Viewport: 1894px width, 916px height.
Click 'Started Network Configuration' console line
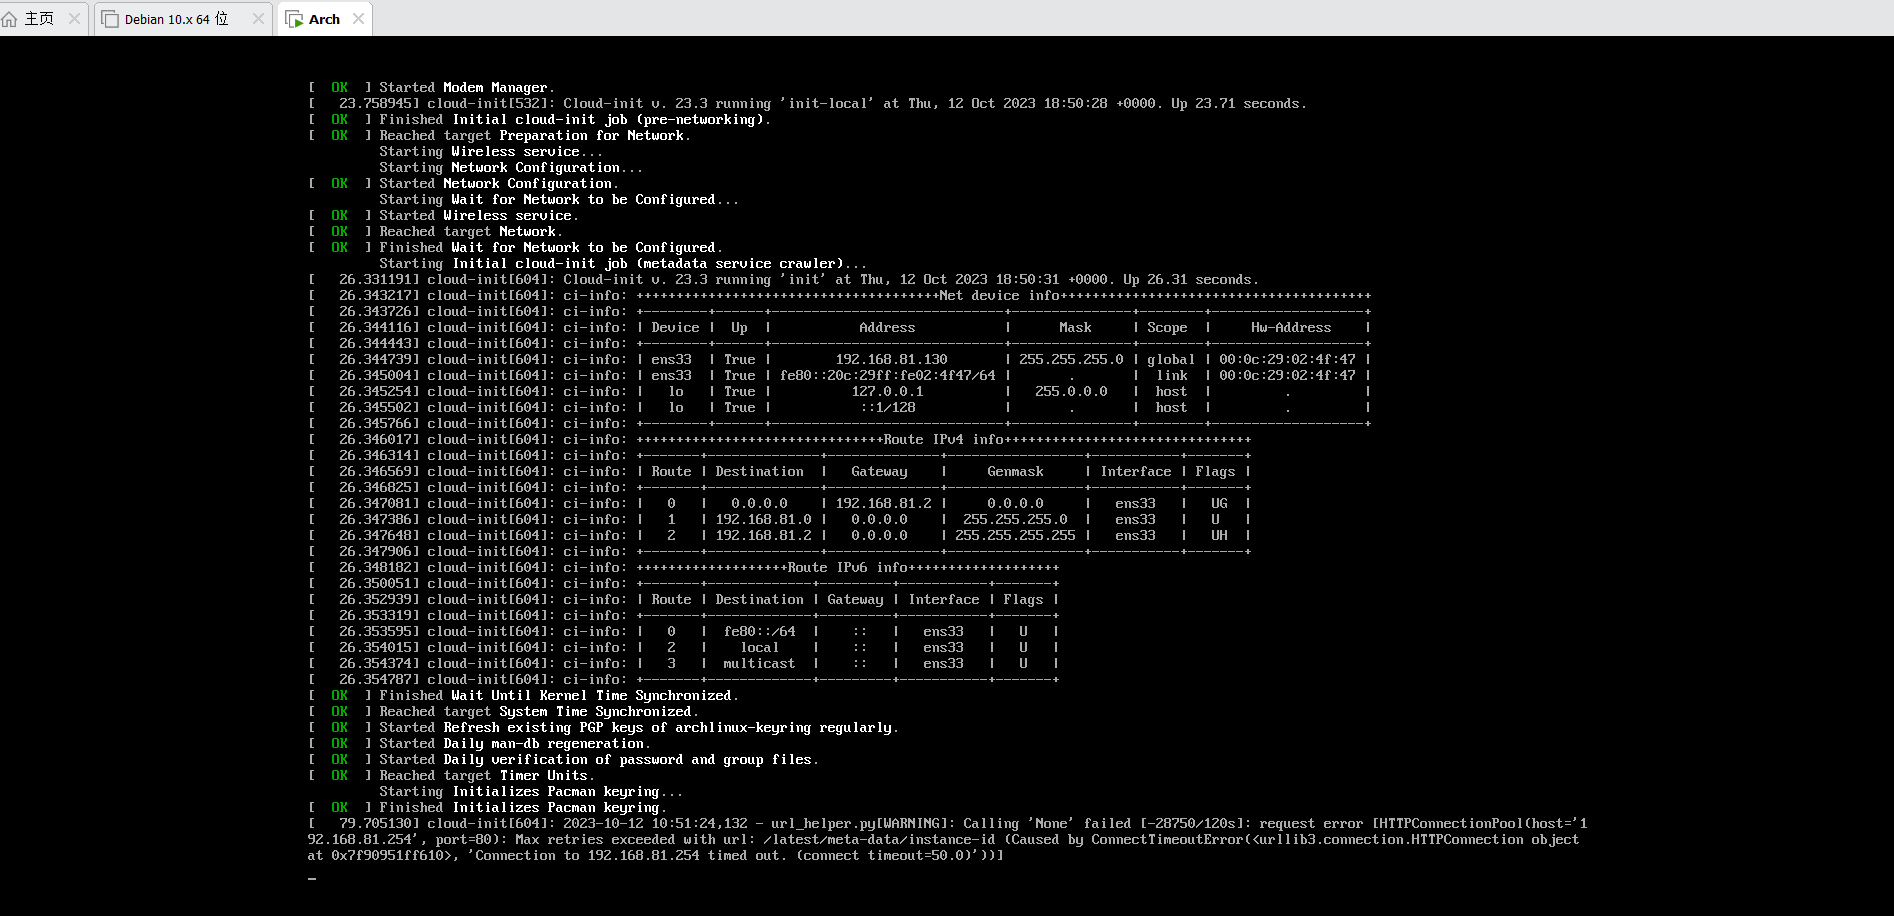(463, 184)
